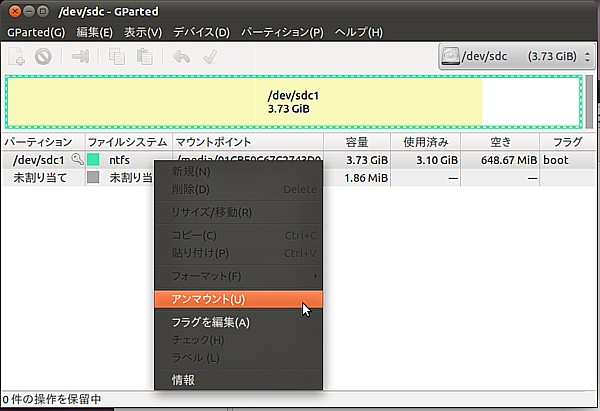Click the 3.73 GiB size cell of sdc1
The width and height of the screenshot is (600, 411).
click(x=367, y=160)
